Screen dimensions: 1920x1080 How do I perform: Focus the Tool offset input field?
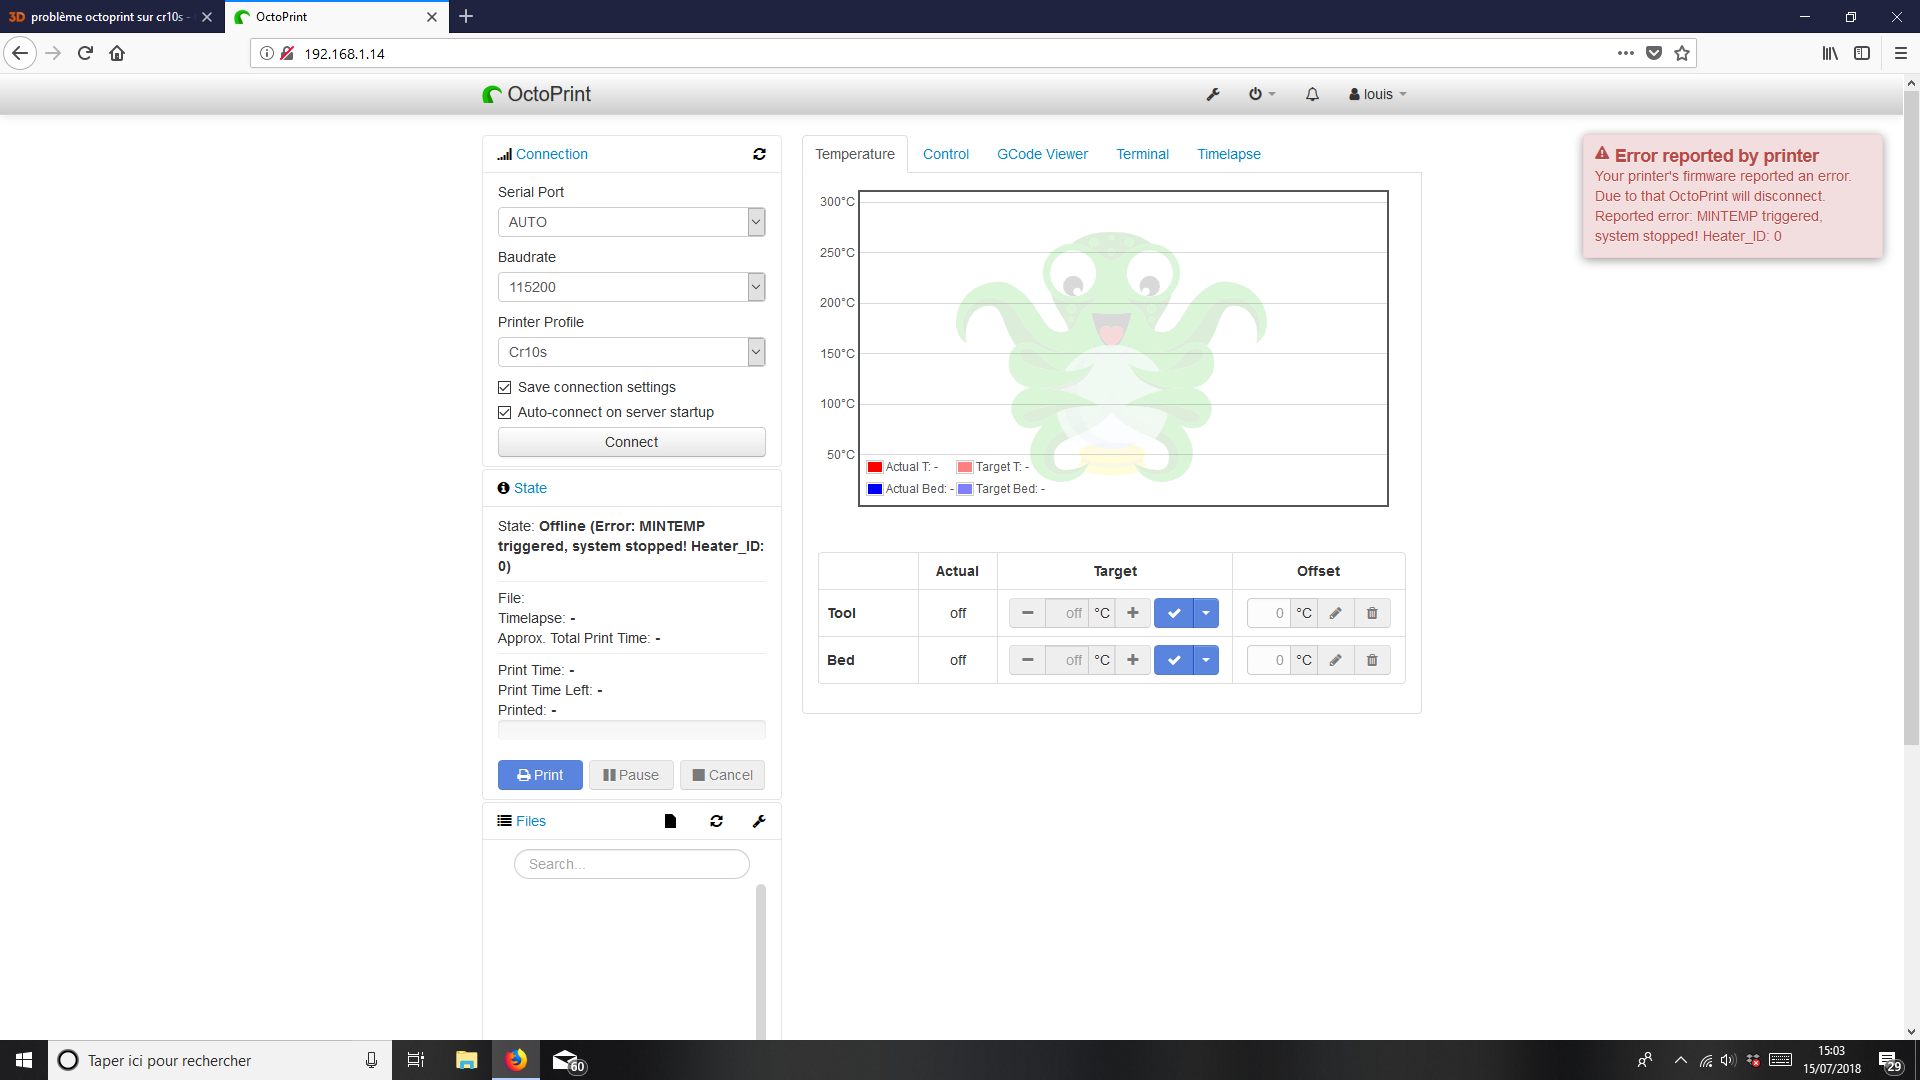coord(1269,613)
